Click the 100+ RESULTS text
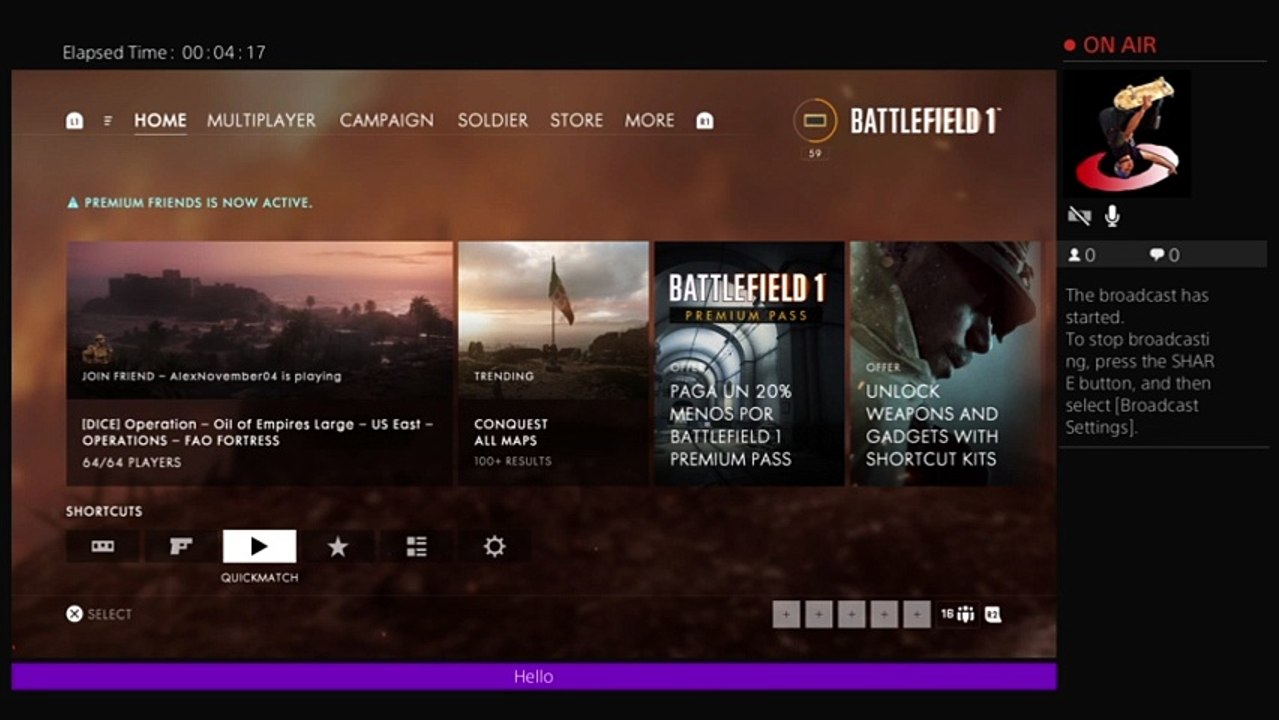The image size is (1279, 720). click(513, 461)
